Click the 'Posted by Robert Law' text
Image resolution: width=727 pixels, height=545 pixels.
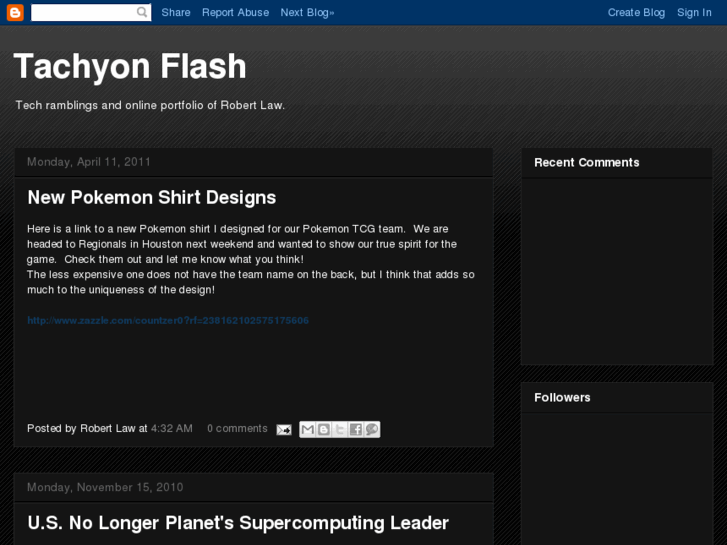click(x=81, y=429)
